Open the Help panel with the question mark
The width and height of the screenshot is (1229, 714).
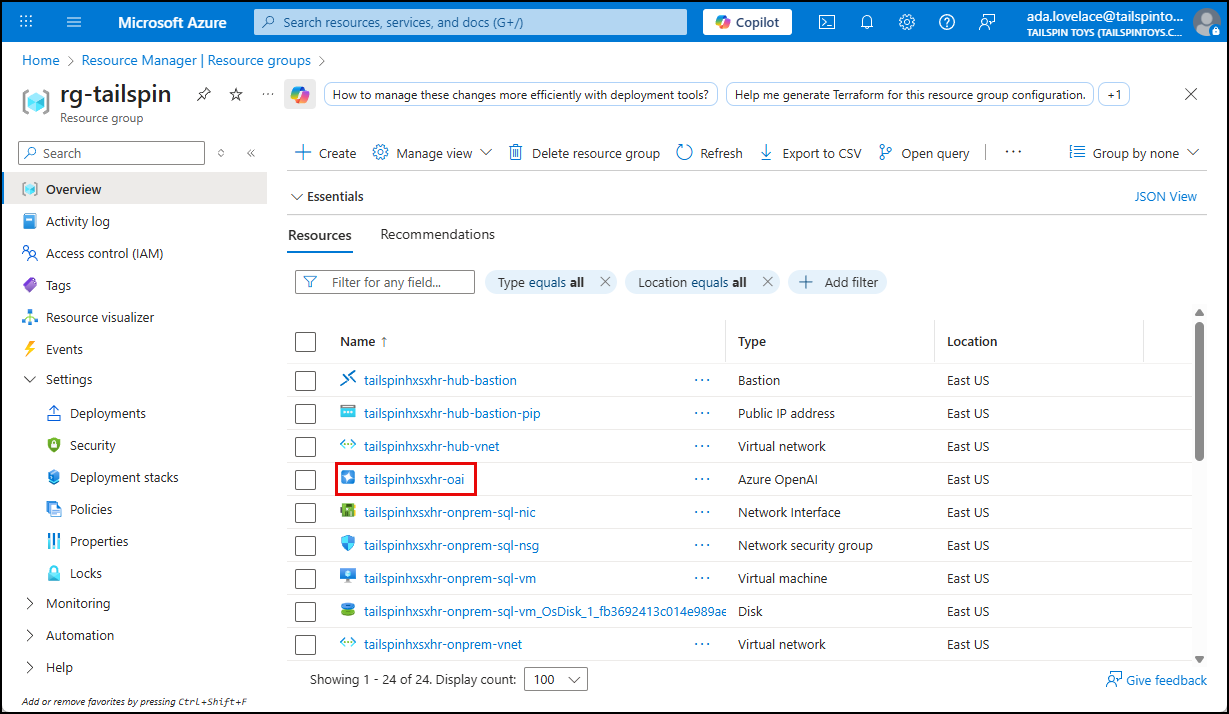click(946, 21)
